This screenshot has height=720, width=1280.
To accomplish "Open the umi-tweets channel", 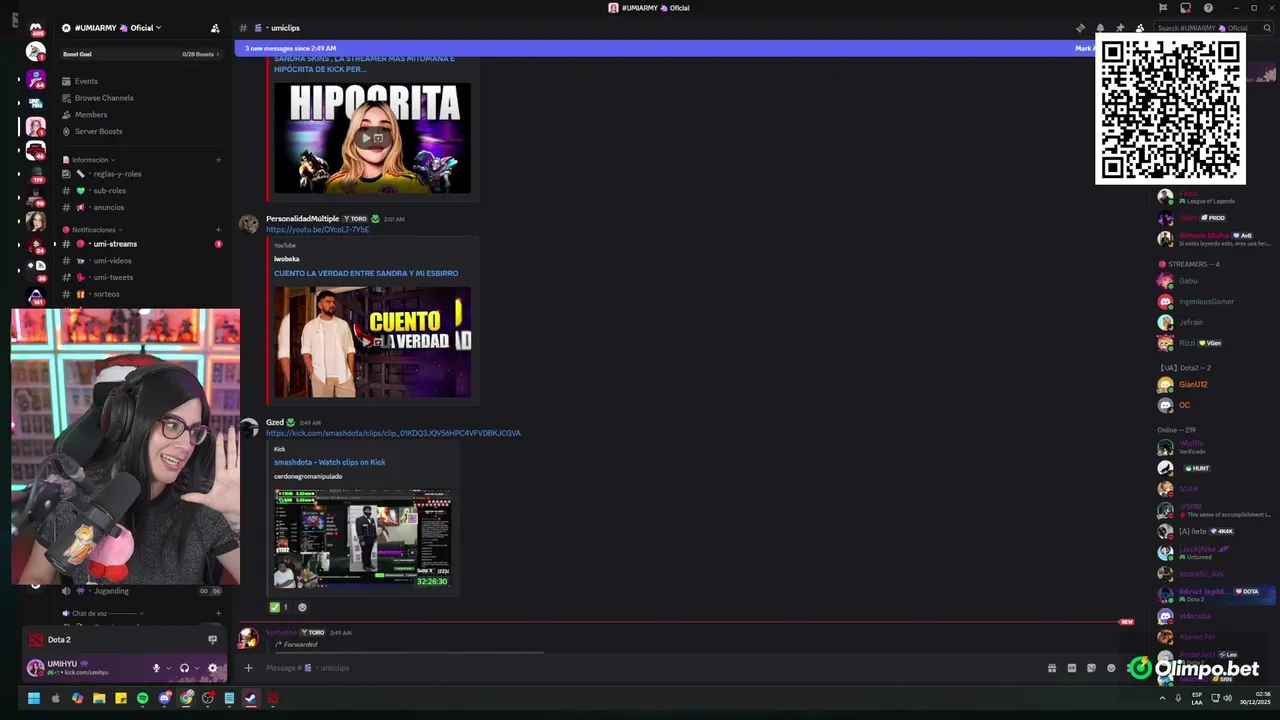I will coord(142,278).
